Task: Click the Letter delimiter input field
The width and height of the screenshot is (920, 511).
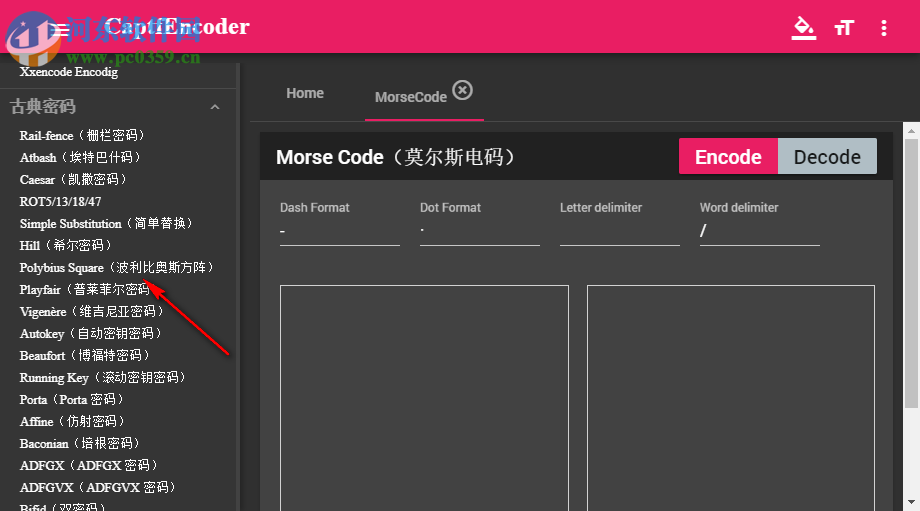Action: 620,231
